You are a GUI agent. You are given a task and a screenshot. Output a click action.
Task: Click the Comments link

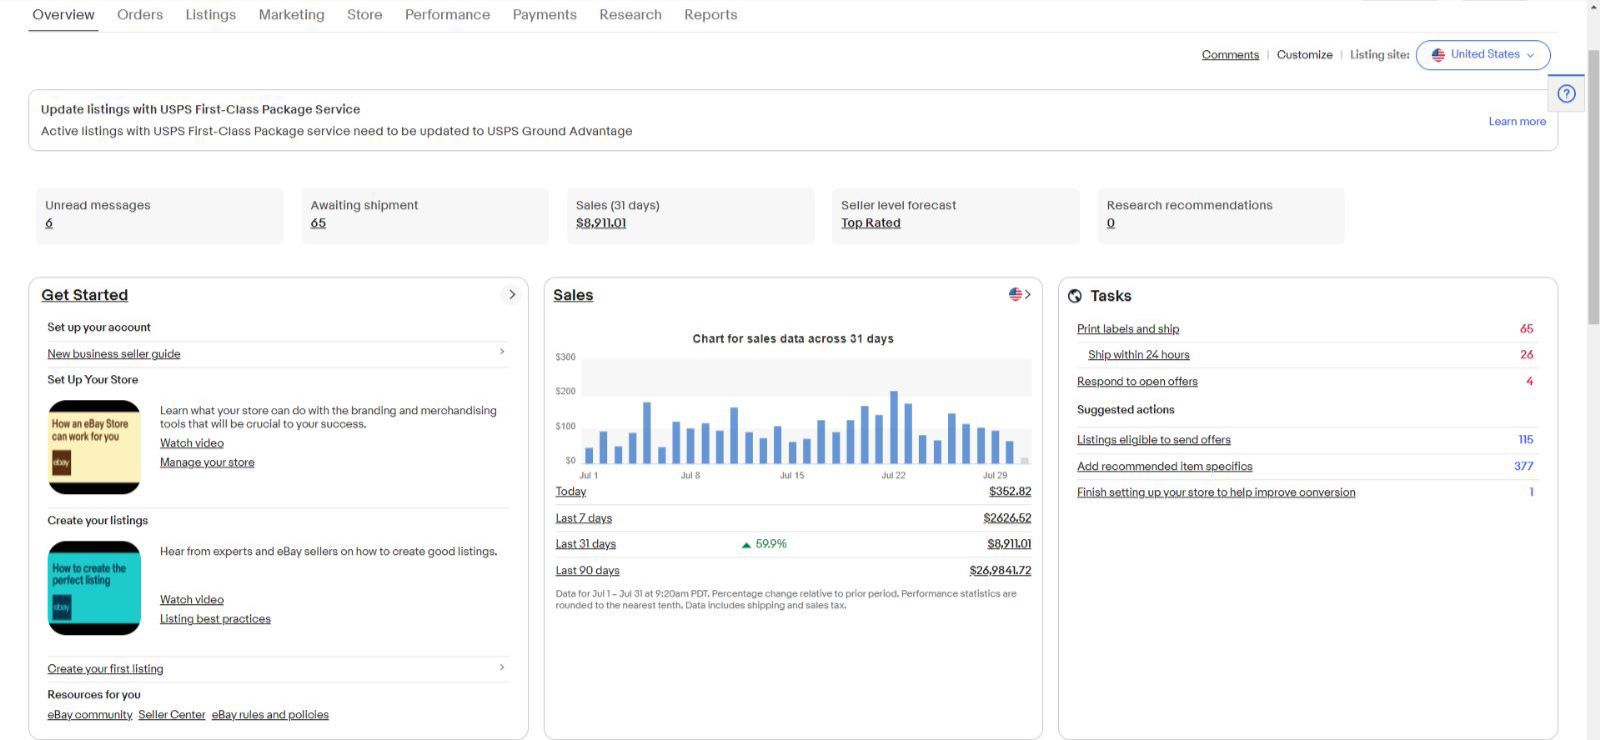tap(1230, 55)
